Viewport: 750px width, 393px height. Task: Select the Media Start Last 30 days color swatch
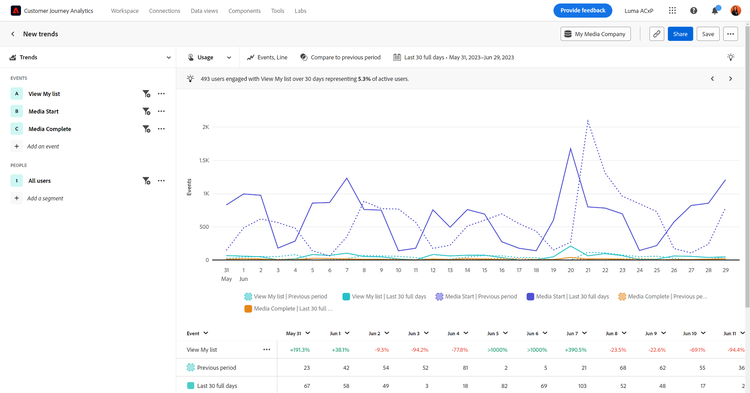point(530,296)
